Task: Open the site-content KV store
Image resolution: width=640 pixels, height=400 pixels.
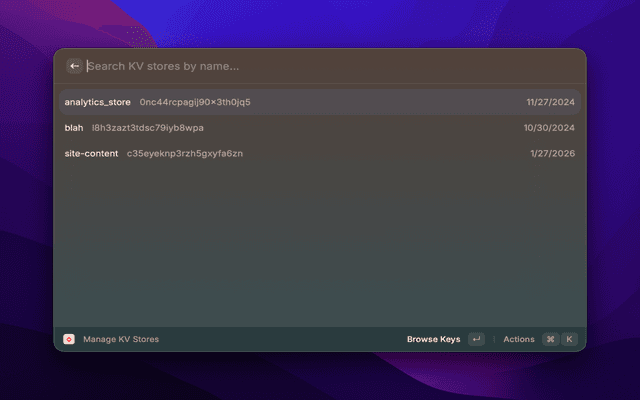Action: [x=91, y=153]
